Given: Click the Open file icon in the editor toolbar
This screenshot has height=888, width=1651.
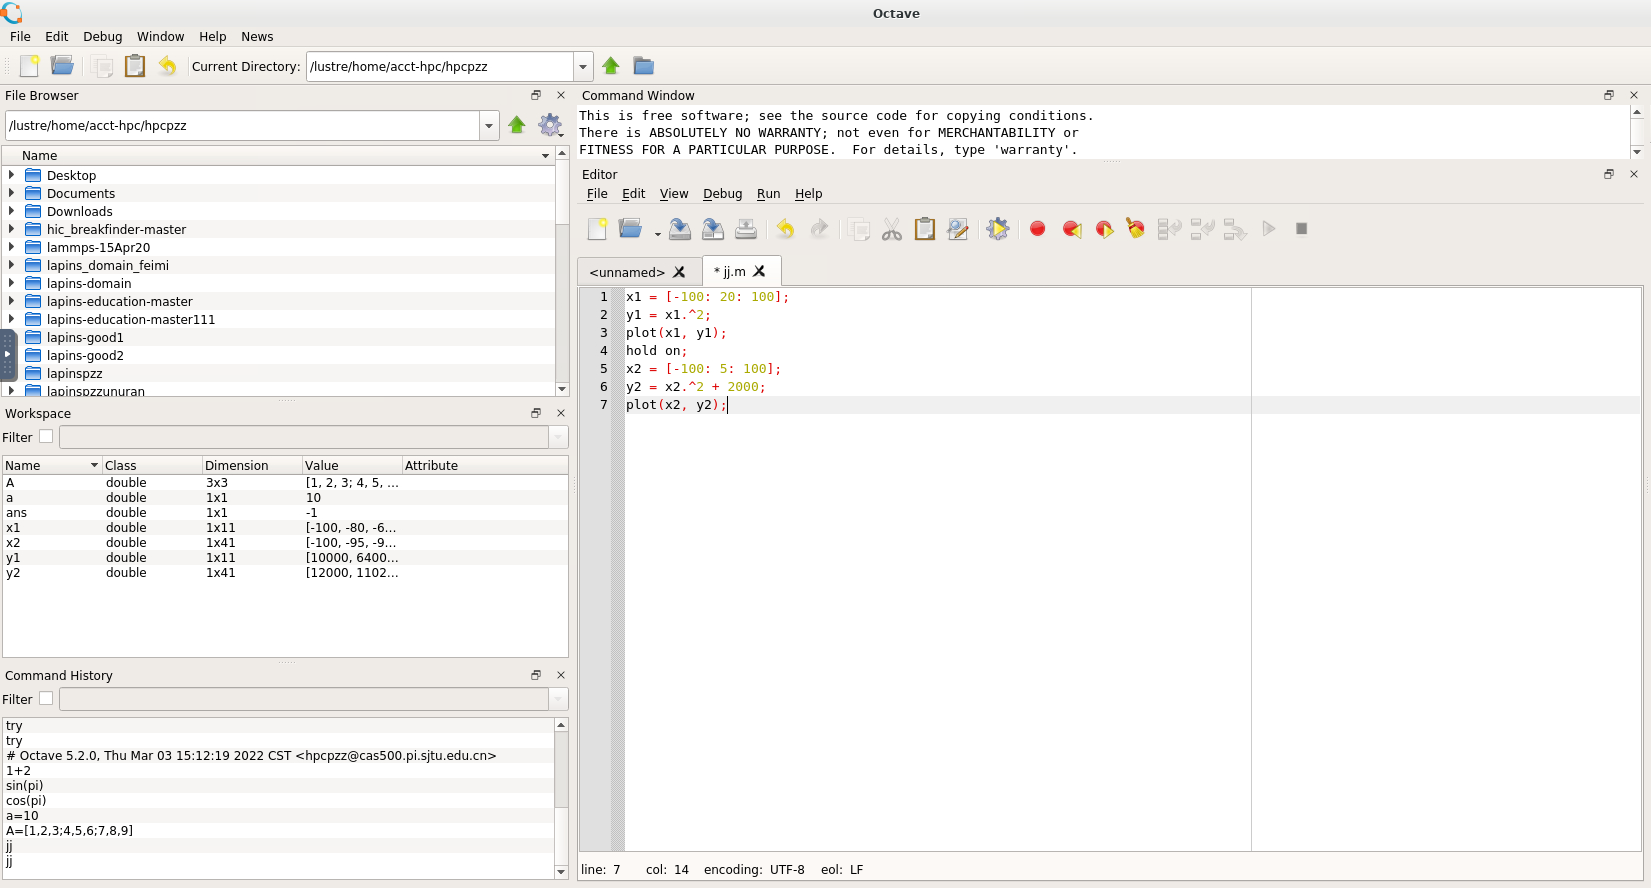Looking at the screenshot, I should tap(630, 229).
